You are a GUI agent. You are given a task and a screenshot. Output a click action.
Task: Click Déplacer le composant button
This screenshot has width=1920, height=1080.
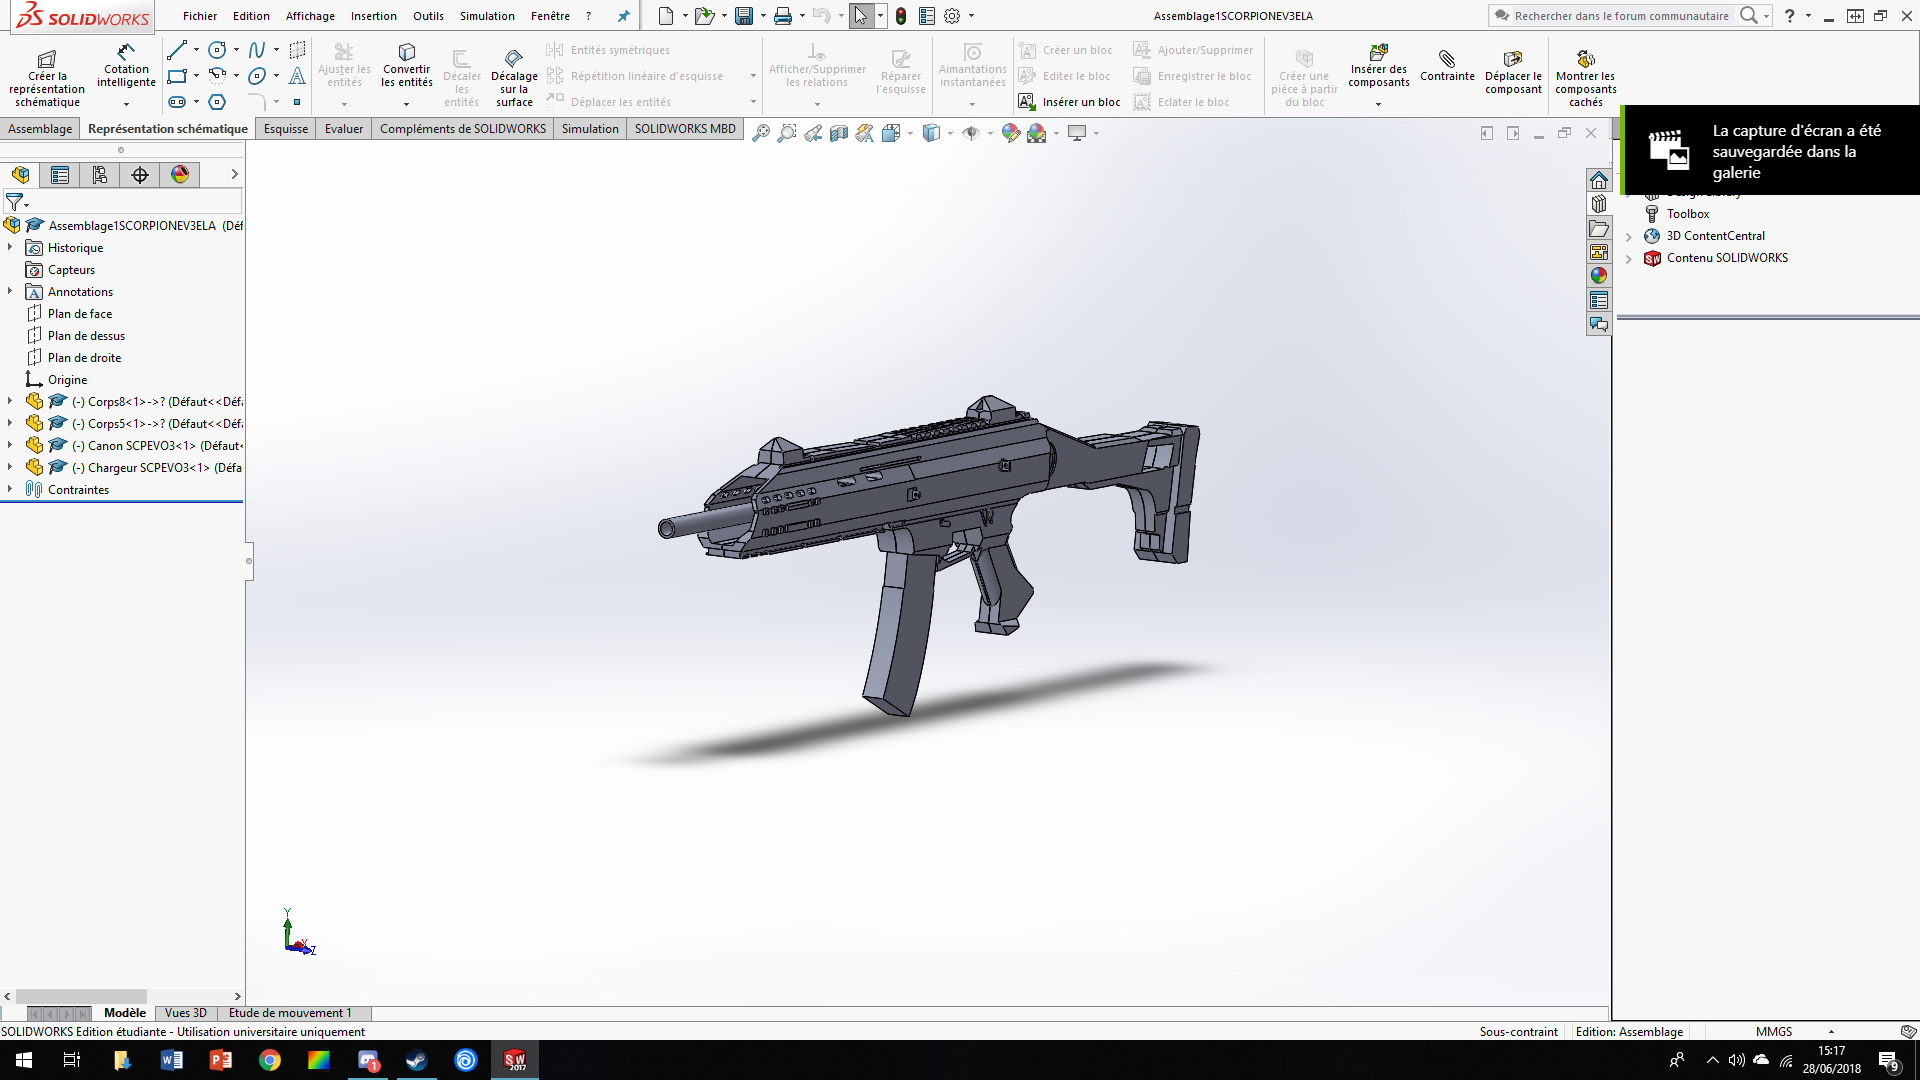coord(1513,72)
